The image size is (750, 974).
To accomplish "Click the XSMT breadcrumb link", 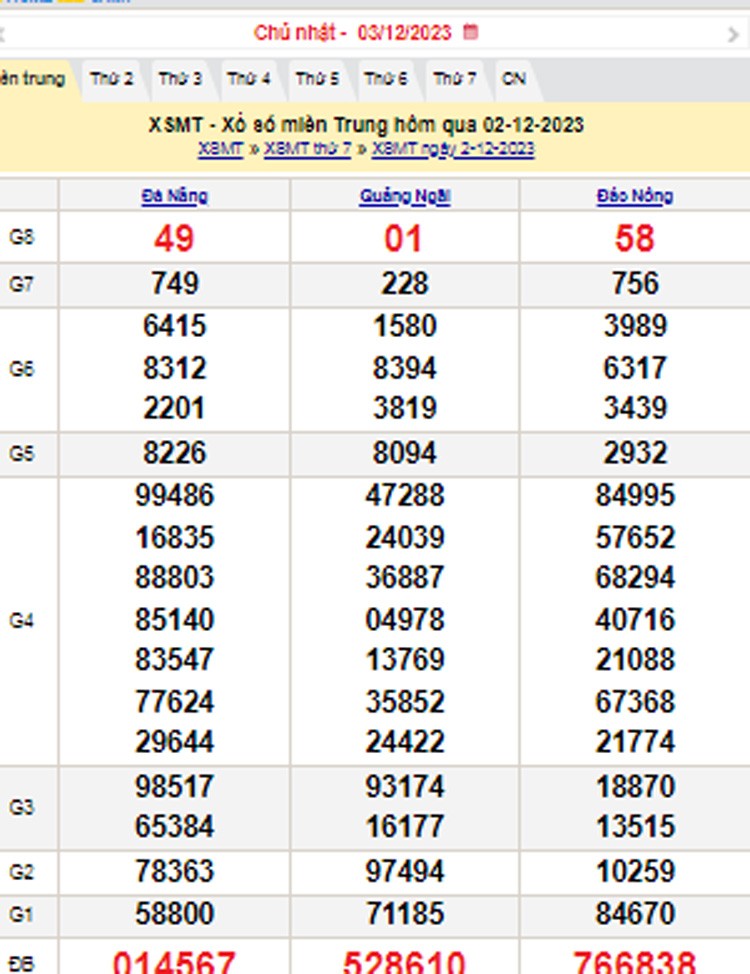I will 220,149.
